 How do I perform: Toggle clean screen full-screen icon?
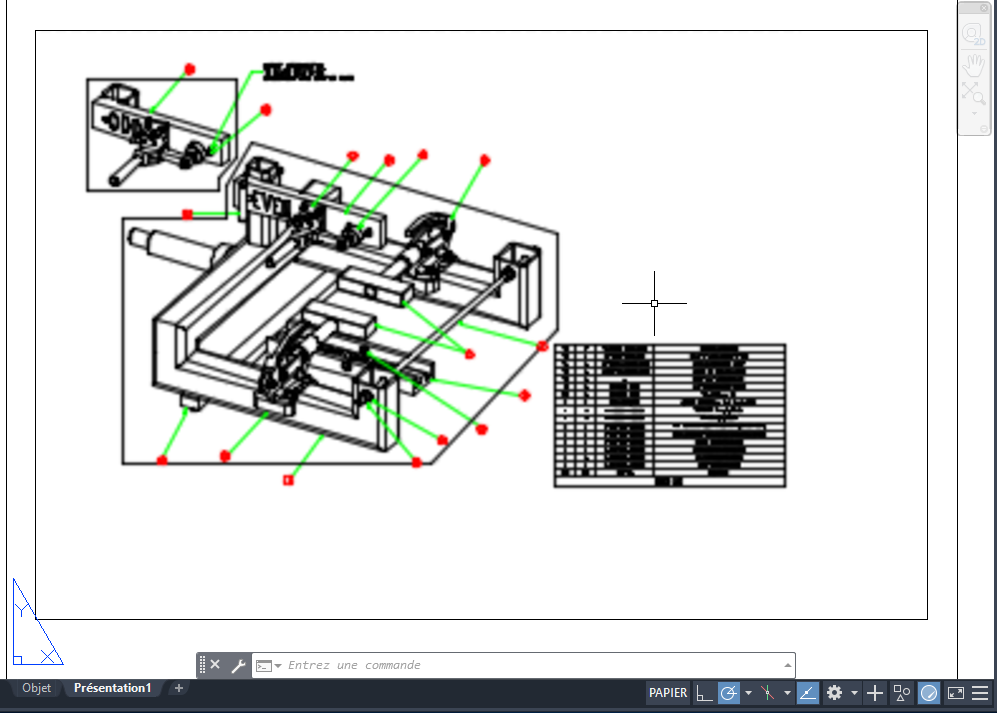point(956,693)
